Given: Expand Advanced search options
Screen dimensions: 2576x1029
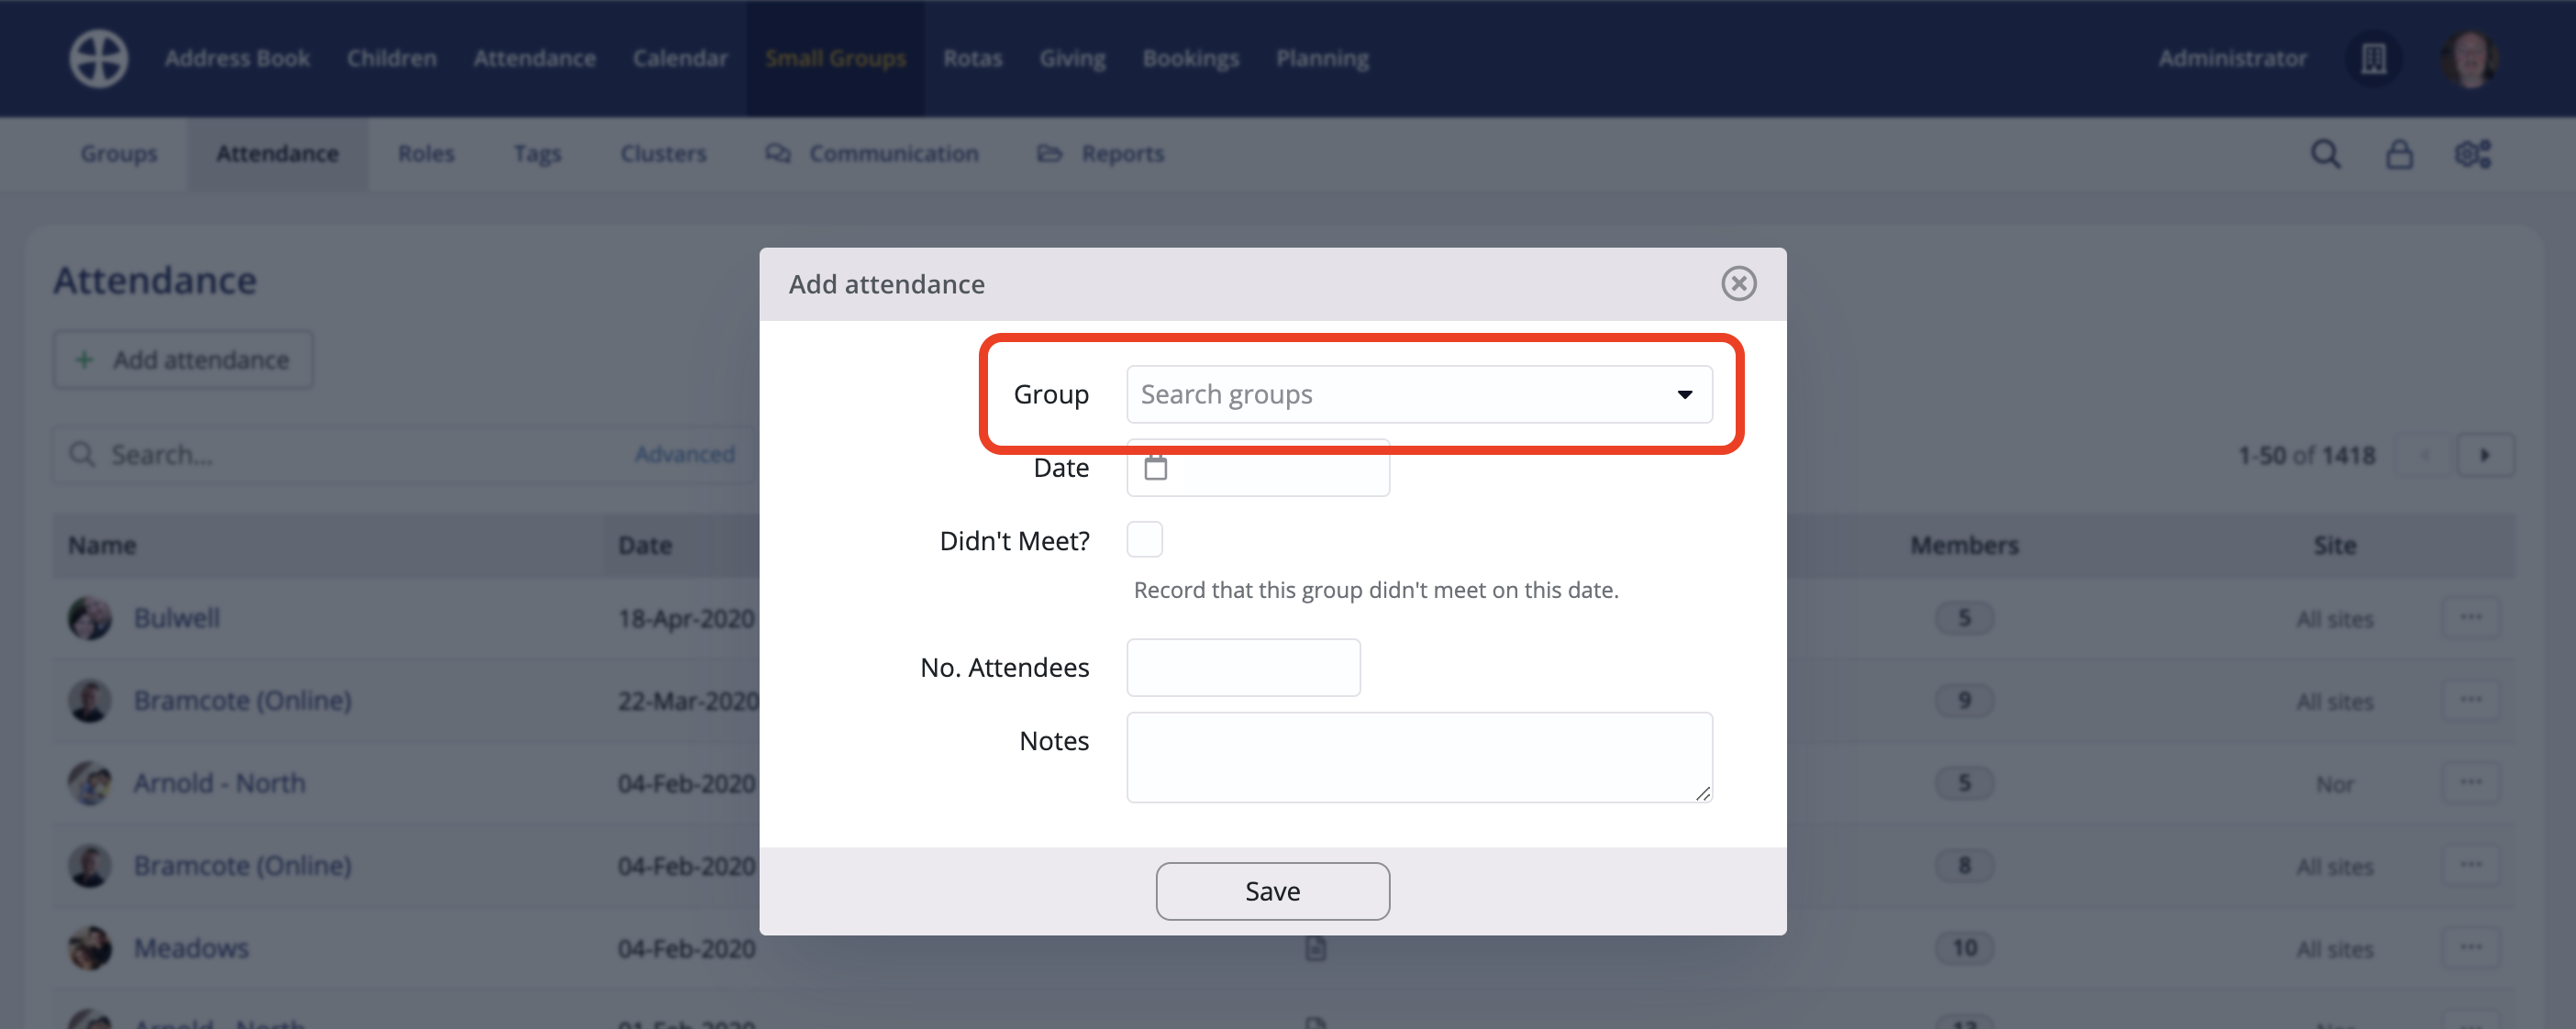Looking at the screenshot, I should pyautogui.click(x=684, y=453).
